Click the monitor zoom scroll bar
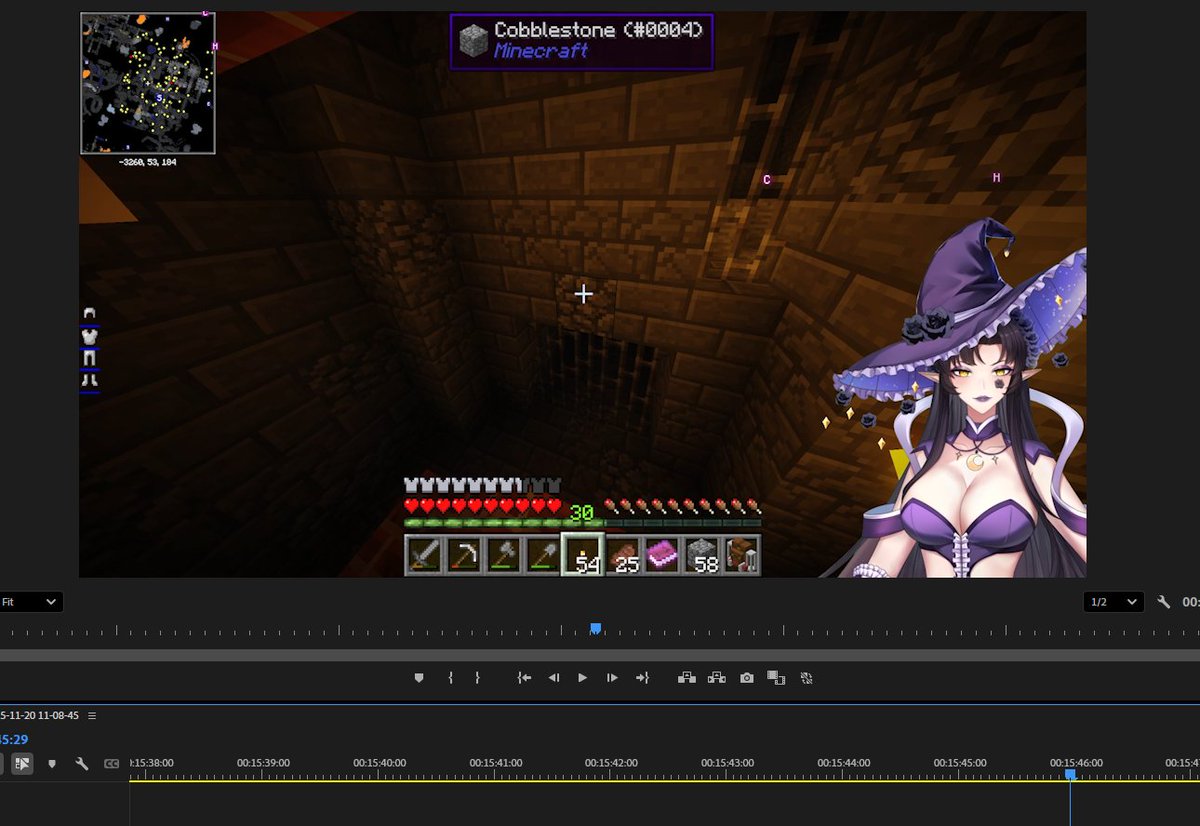The width and height of the screenshot is (1200, 826). click(x=600, y=655)
